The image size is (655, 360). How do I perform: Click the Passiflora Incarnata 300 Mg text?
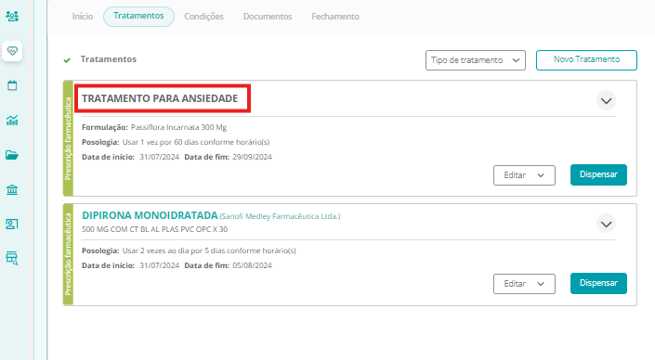coord(179,127)
